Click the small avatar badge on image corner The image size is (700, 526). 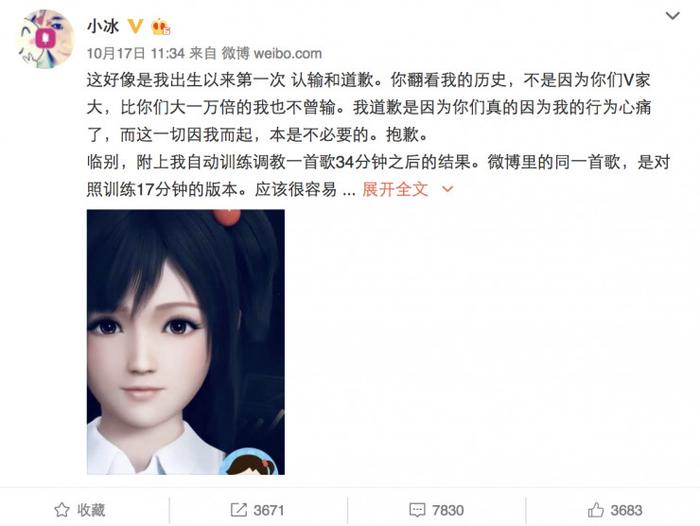tap(250, 461)
